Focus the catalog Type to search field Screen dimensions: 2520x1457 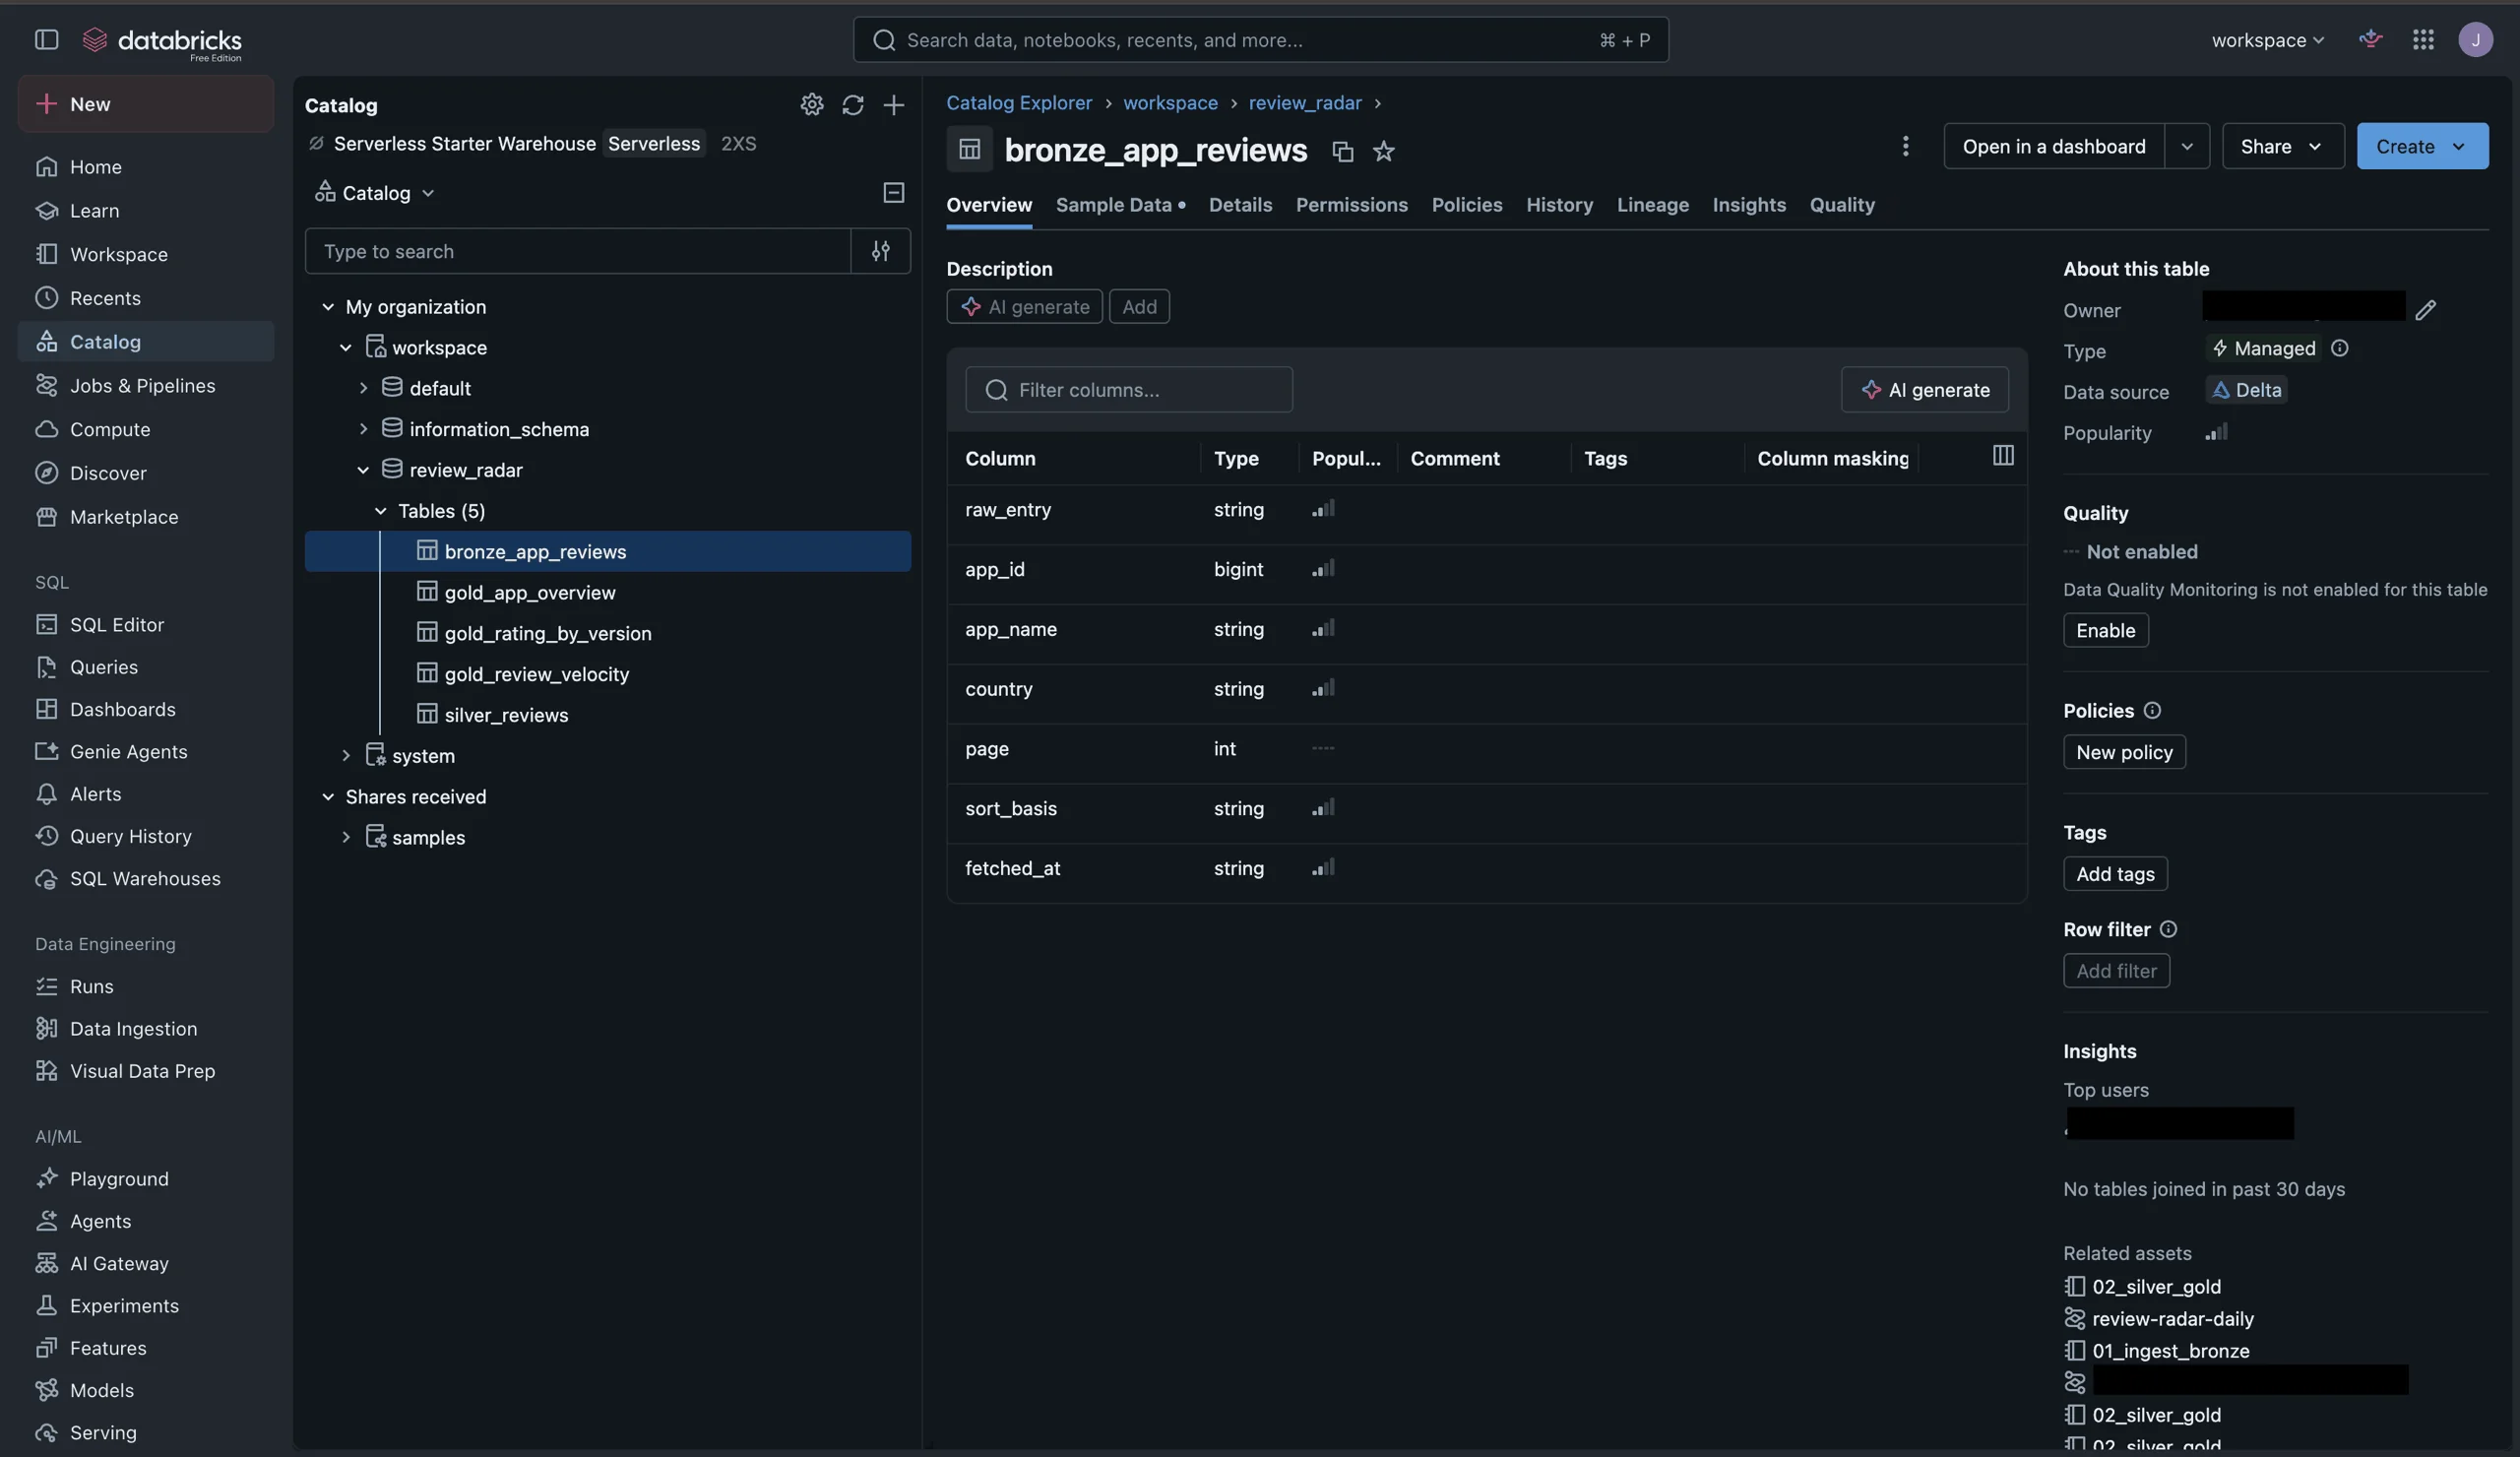(x=577, y=251)
